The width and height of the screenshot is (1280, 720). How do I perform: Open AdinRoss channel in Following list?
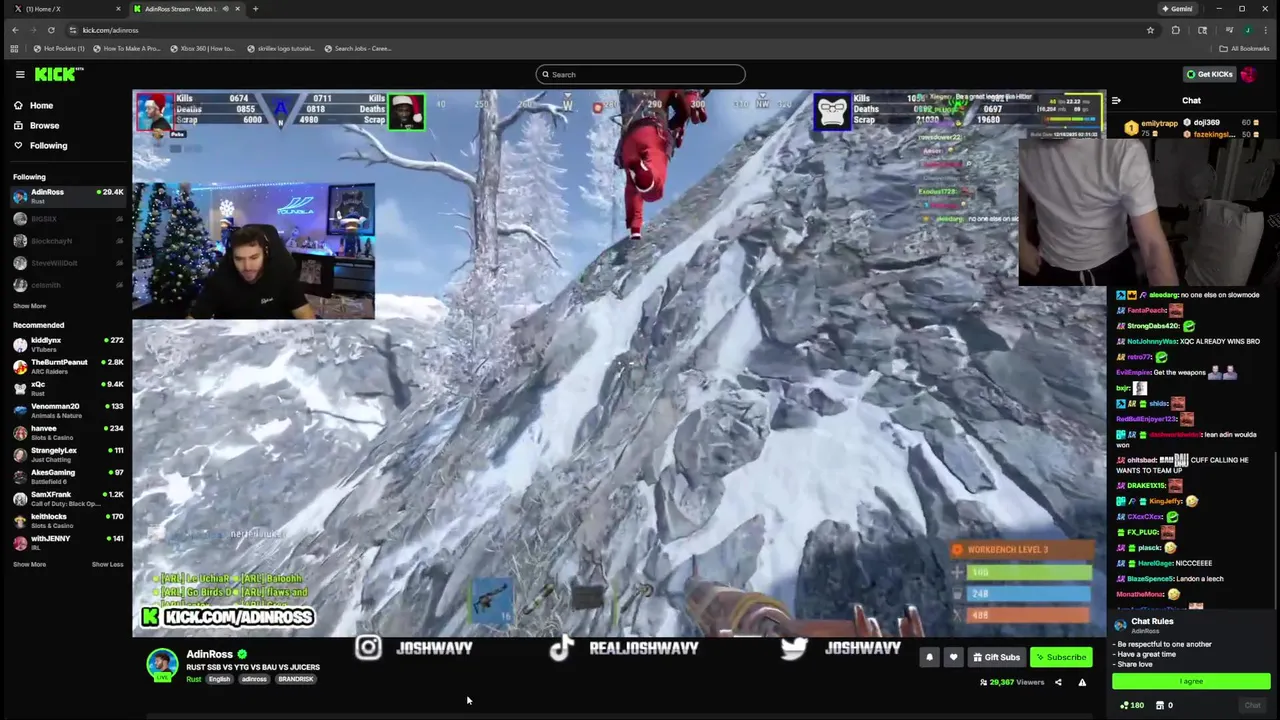click(x=67, y=196)
